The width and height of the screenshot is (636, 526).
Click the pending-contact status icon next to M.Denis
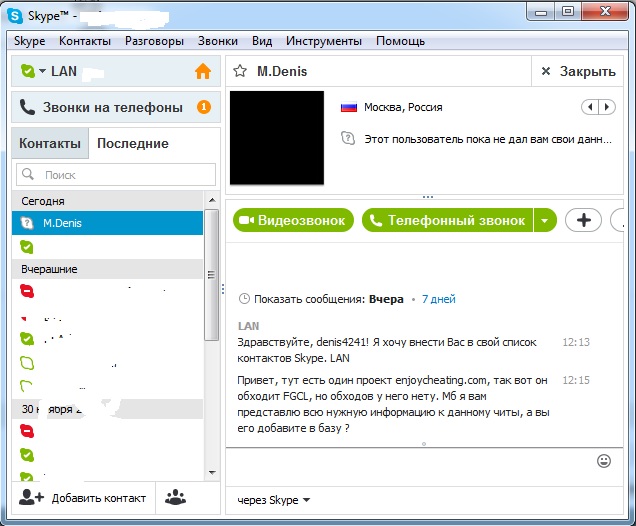tap(27, 223)
